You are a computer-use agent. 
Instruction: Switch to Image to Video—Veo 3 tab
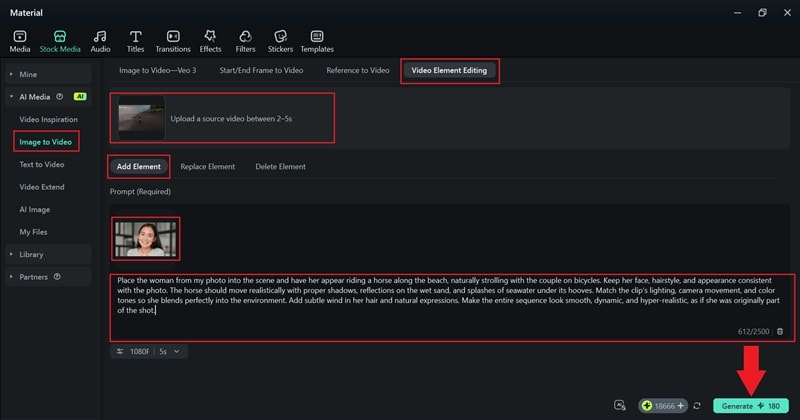pyautogui.click(x=158, y=70)
